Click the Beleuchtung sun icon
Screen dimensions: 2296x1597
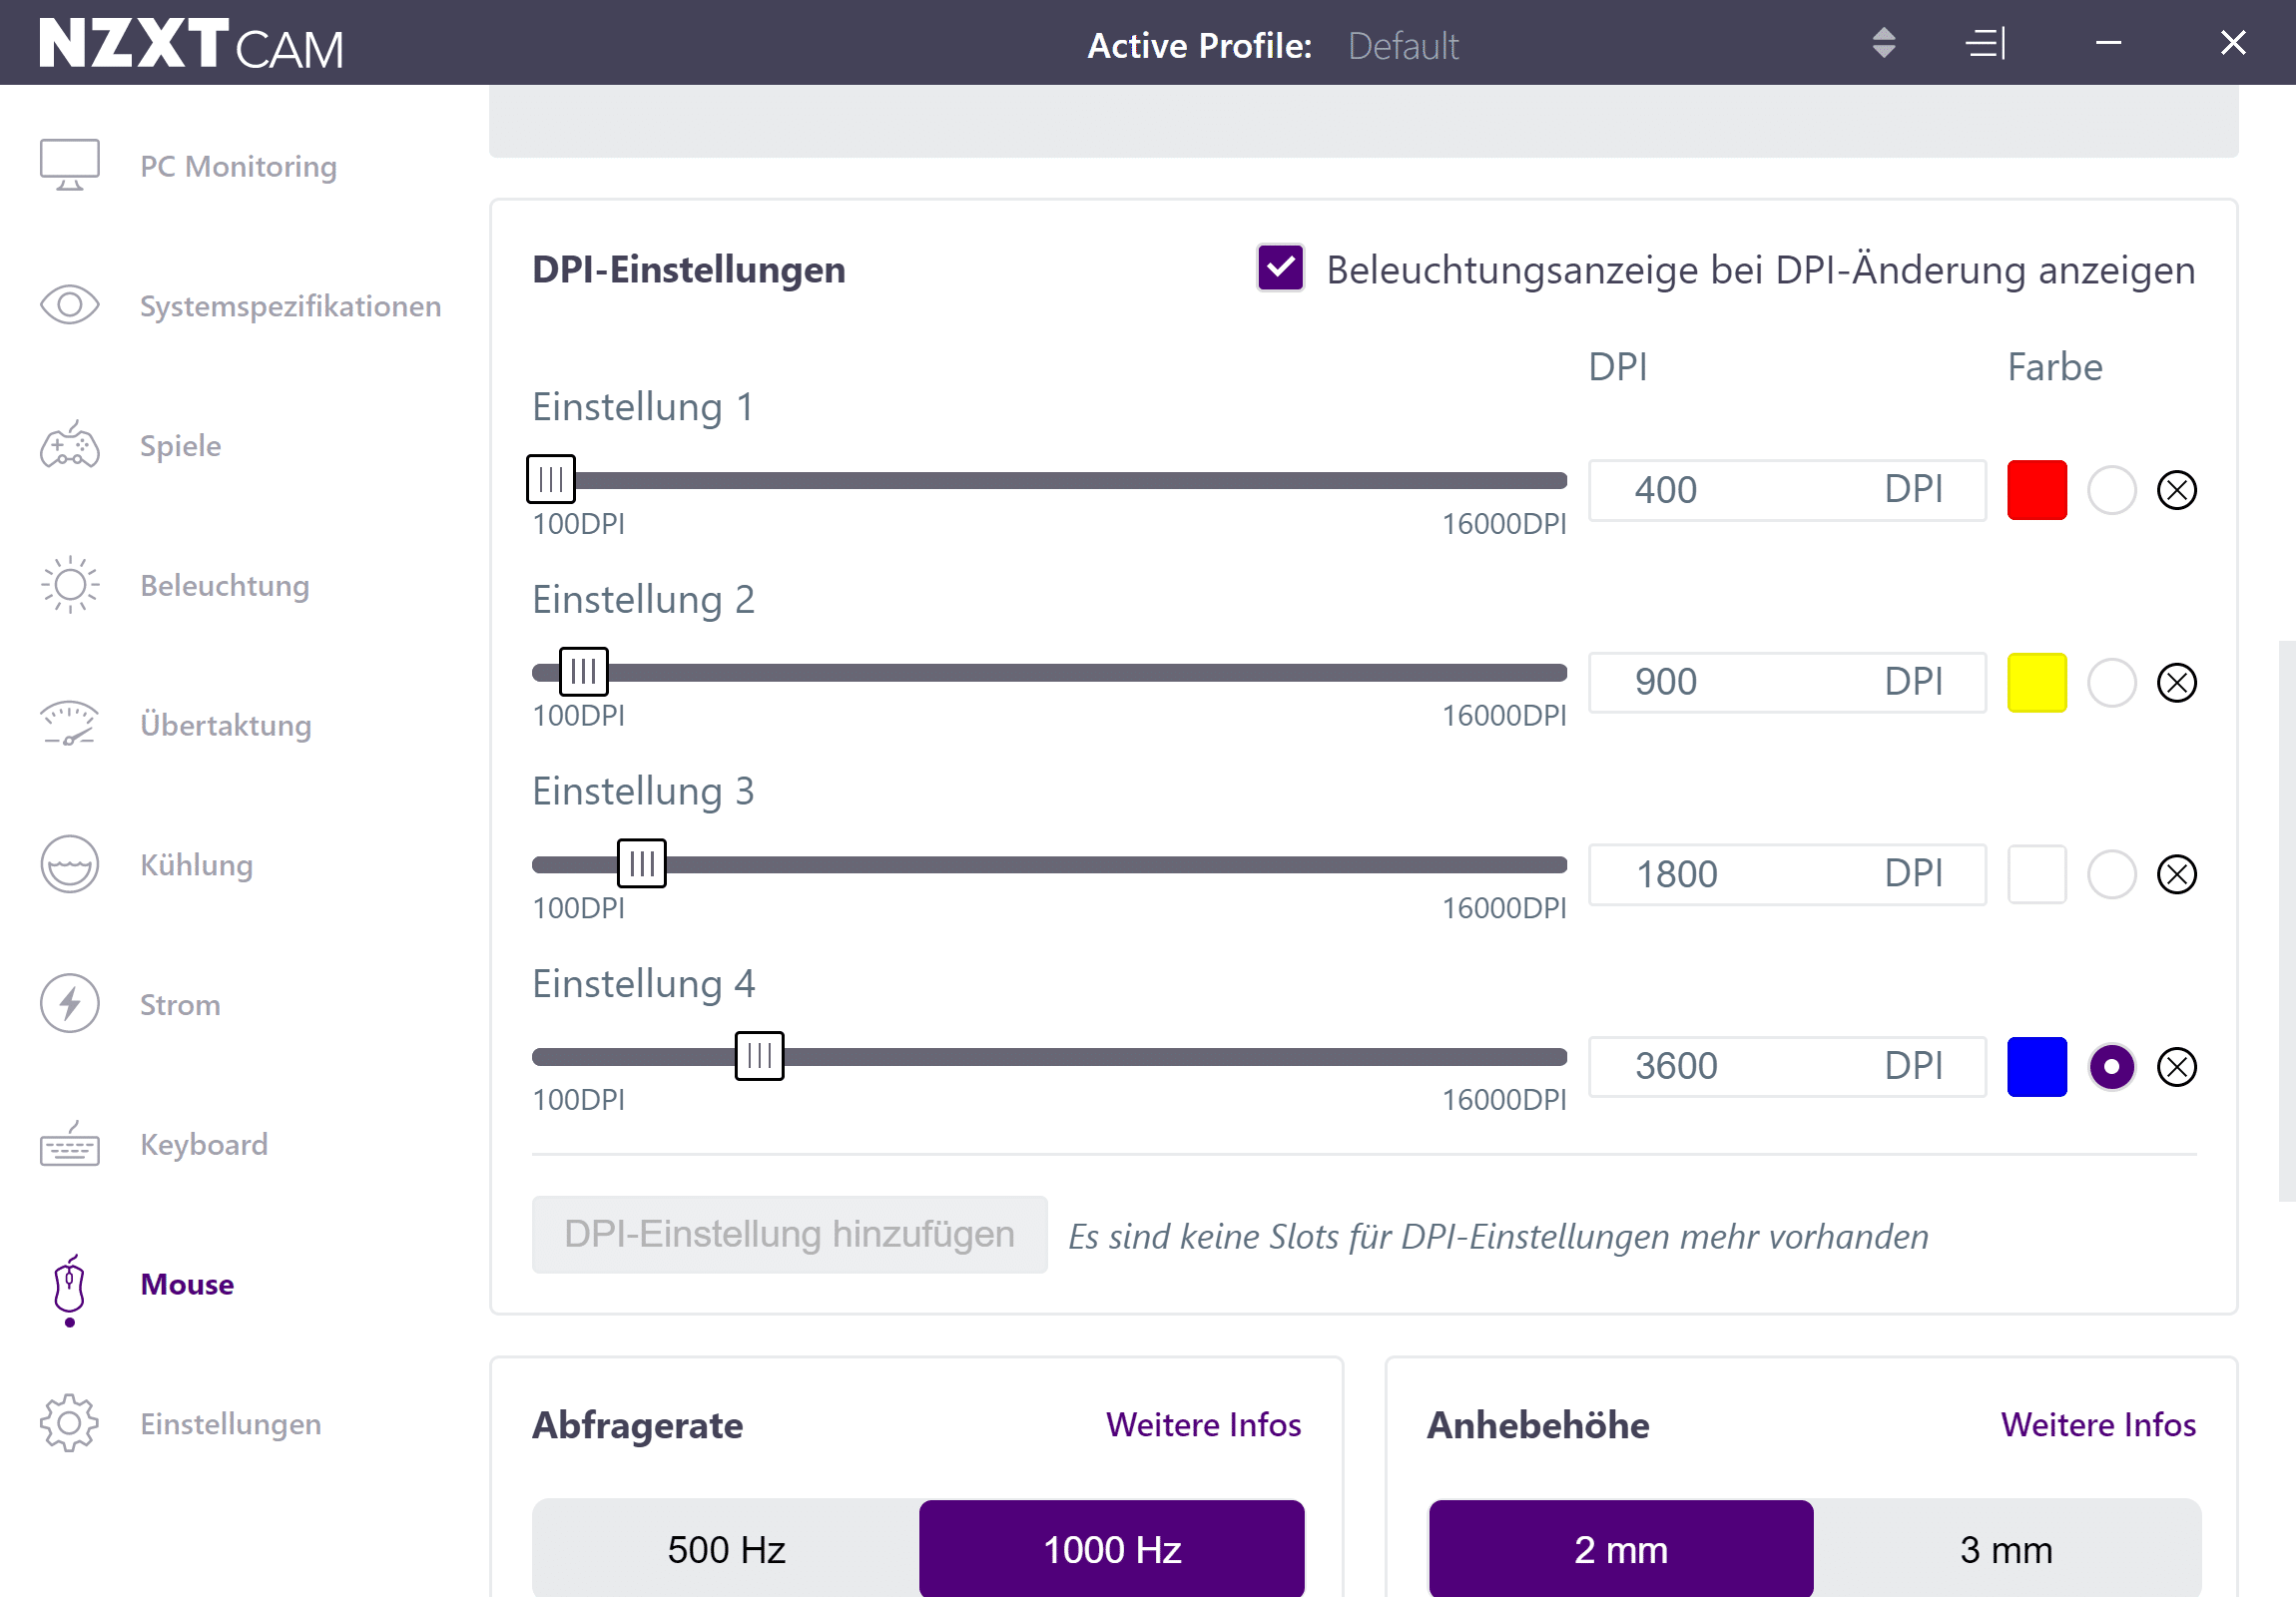tap(69, 585)
